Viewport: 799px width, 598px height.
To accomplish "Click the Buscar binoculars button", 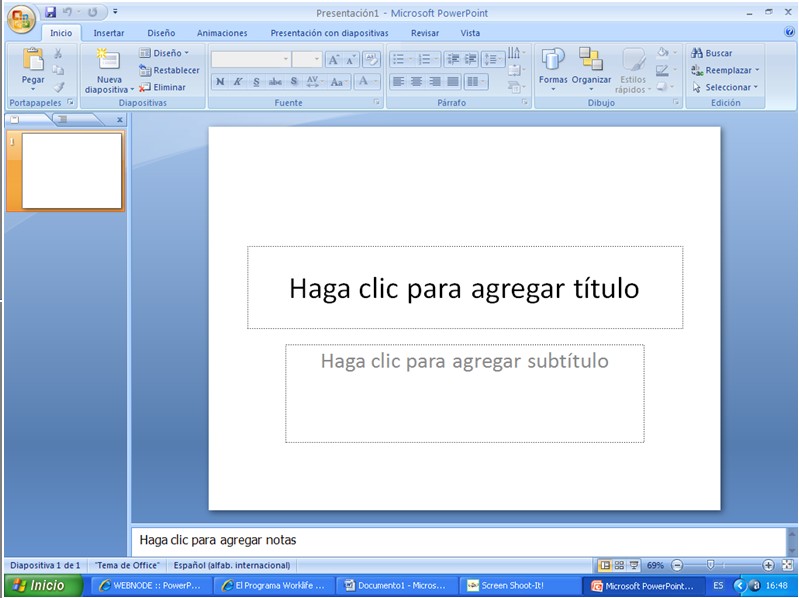I will [x=711, y=53].
